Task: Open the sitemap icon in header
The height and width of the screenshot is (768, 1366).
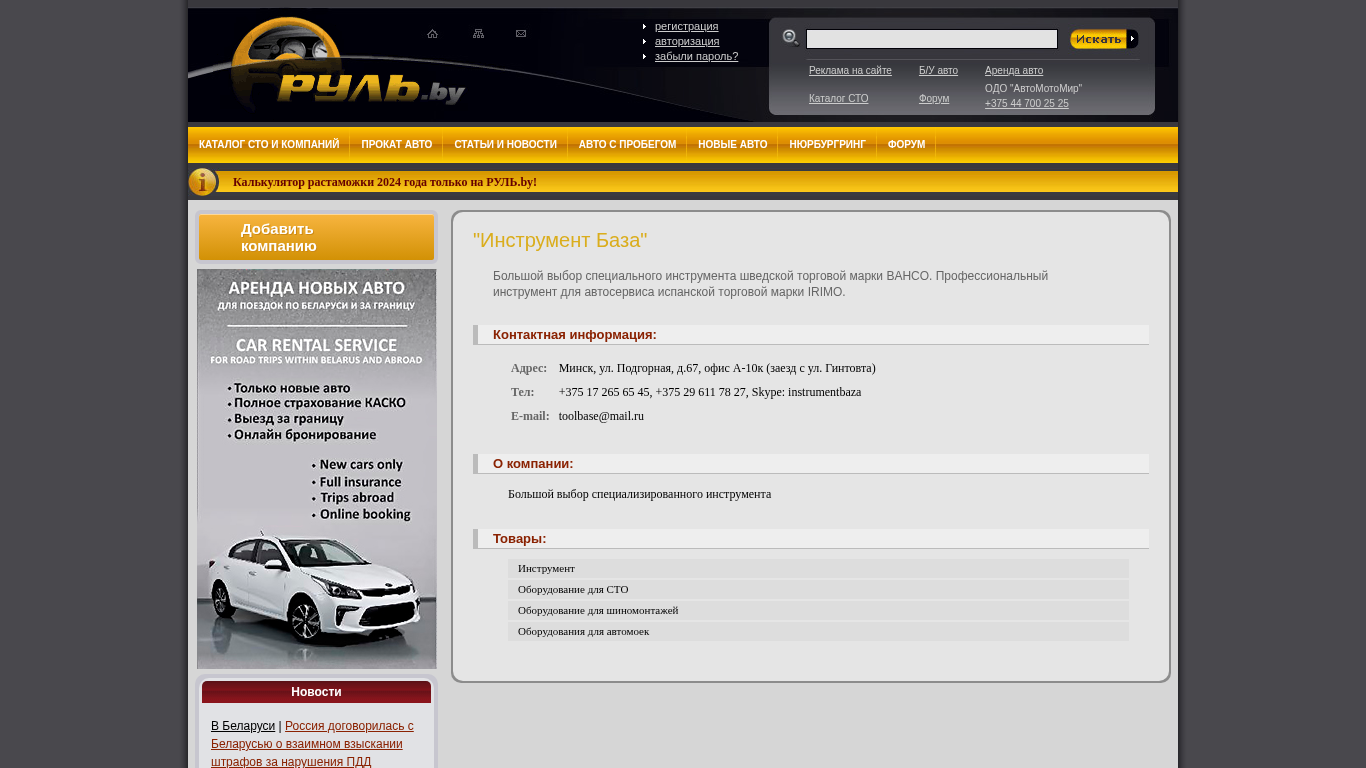Action: click(x=478, y=34)
